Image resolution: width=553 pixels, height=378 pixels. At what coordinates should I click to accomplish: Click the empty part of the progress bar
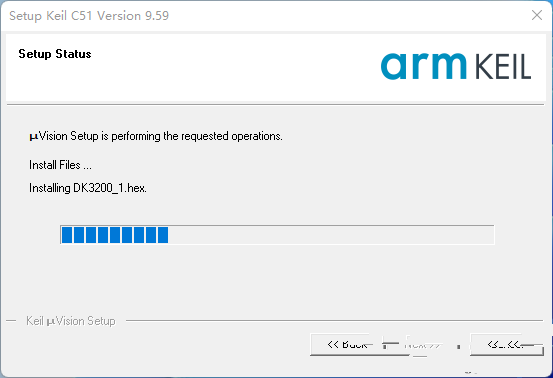coord(331,235)
